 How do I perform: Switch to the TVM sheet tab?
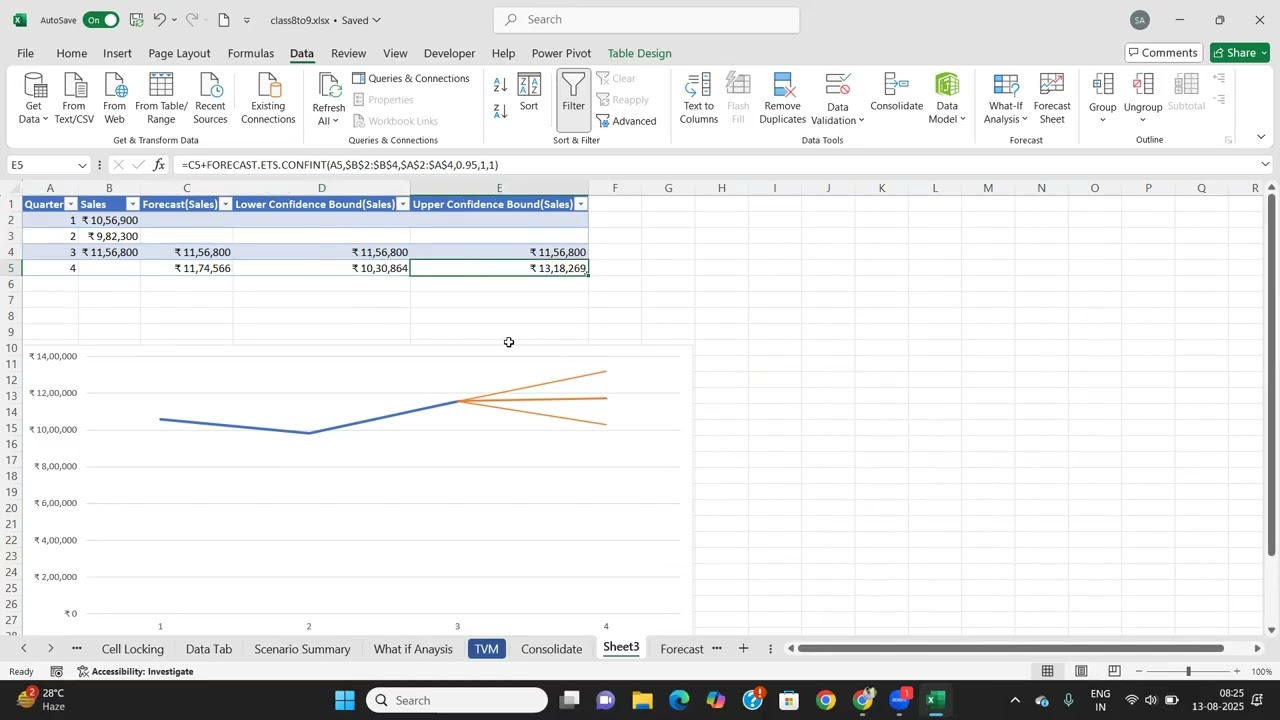(x=486, y=649)
